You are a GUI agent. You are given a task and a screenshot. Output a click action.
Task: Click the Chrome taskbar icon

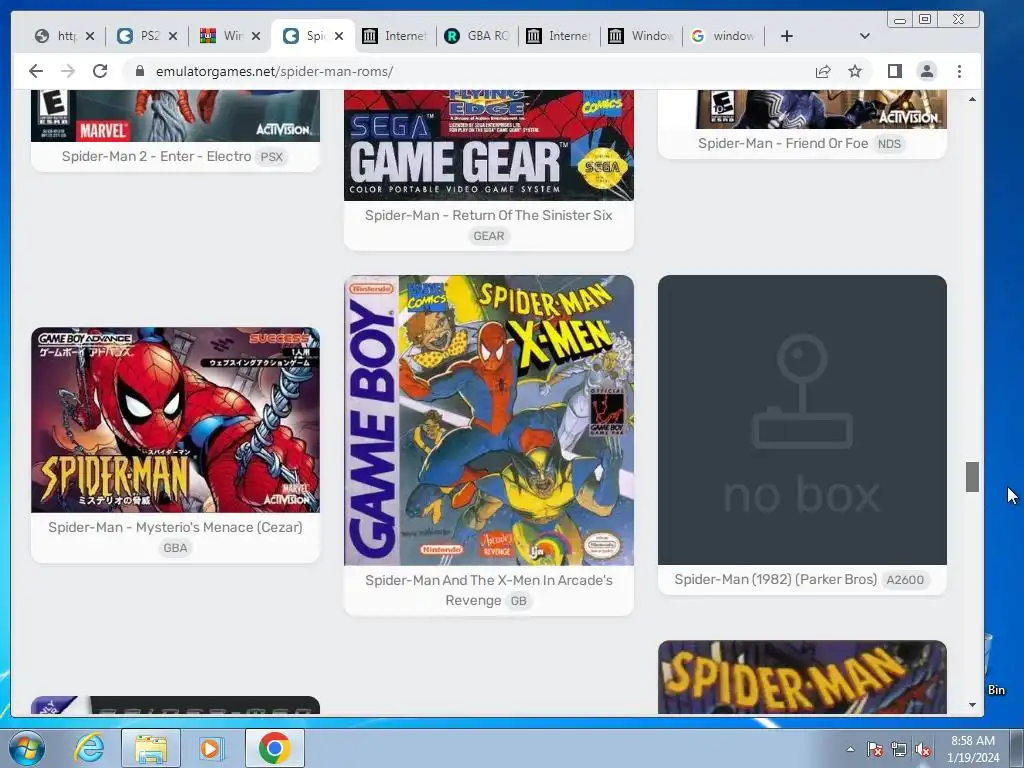coord(274,748)
